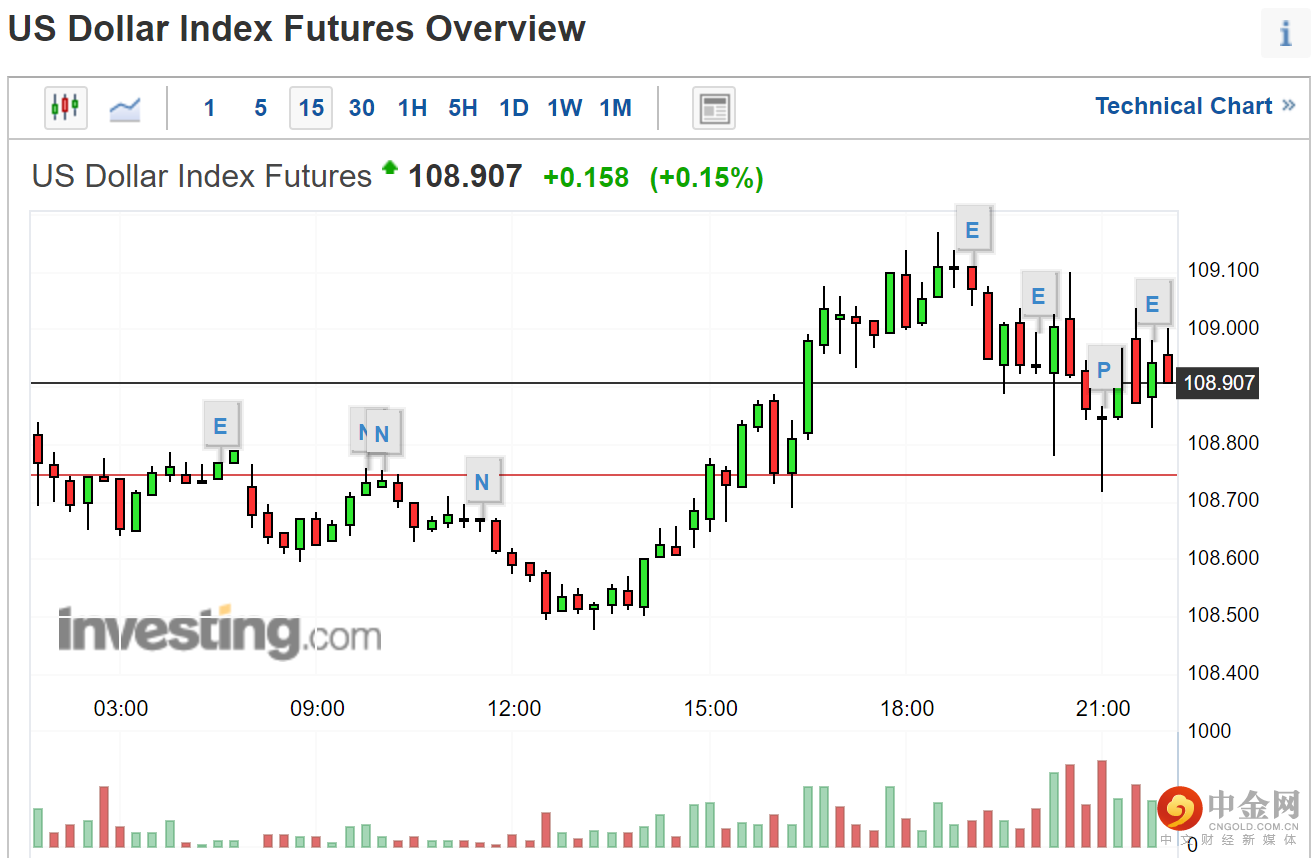The image size is (1314, 858).
Task: Switch to the 1H timeframe
Action: (412, 108)
